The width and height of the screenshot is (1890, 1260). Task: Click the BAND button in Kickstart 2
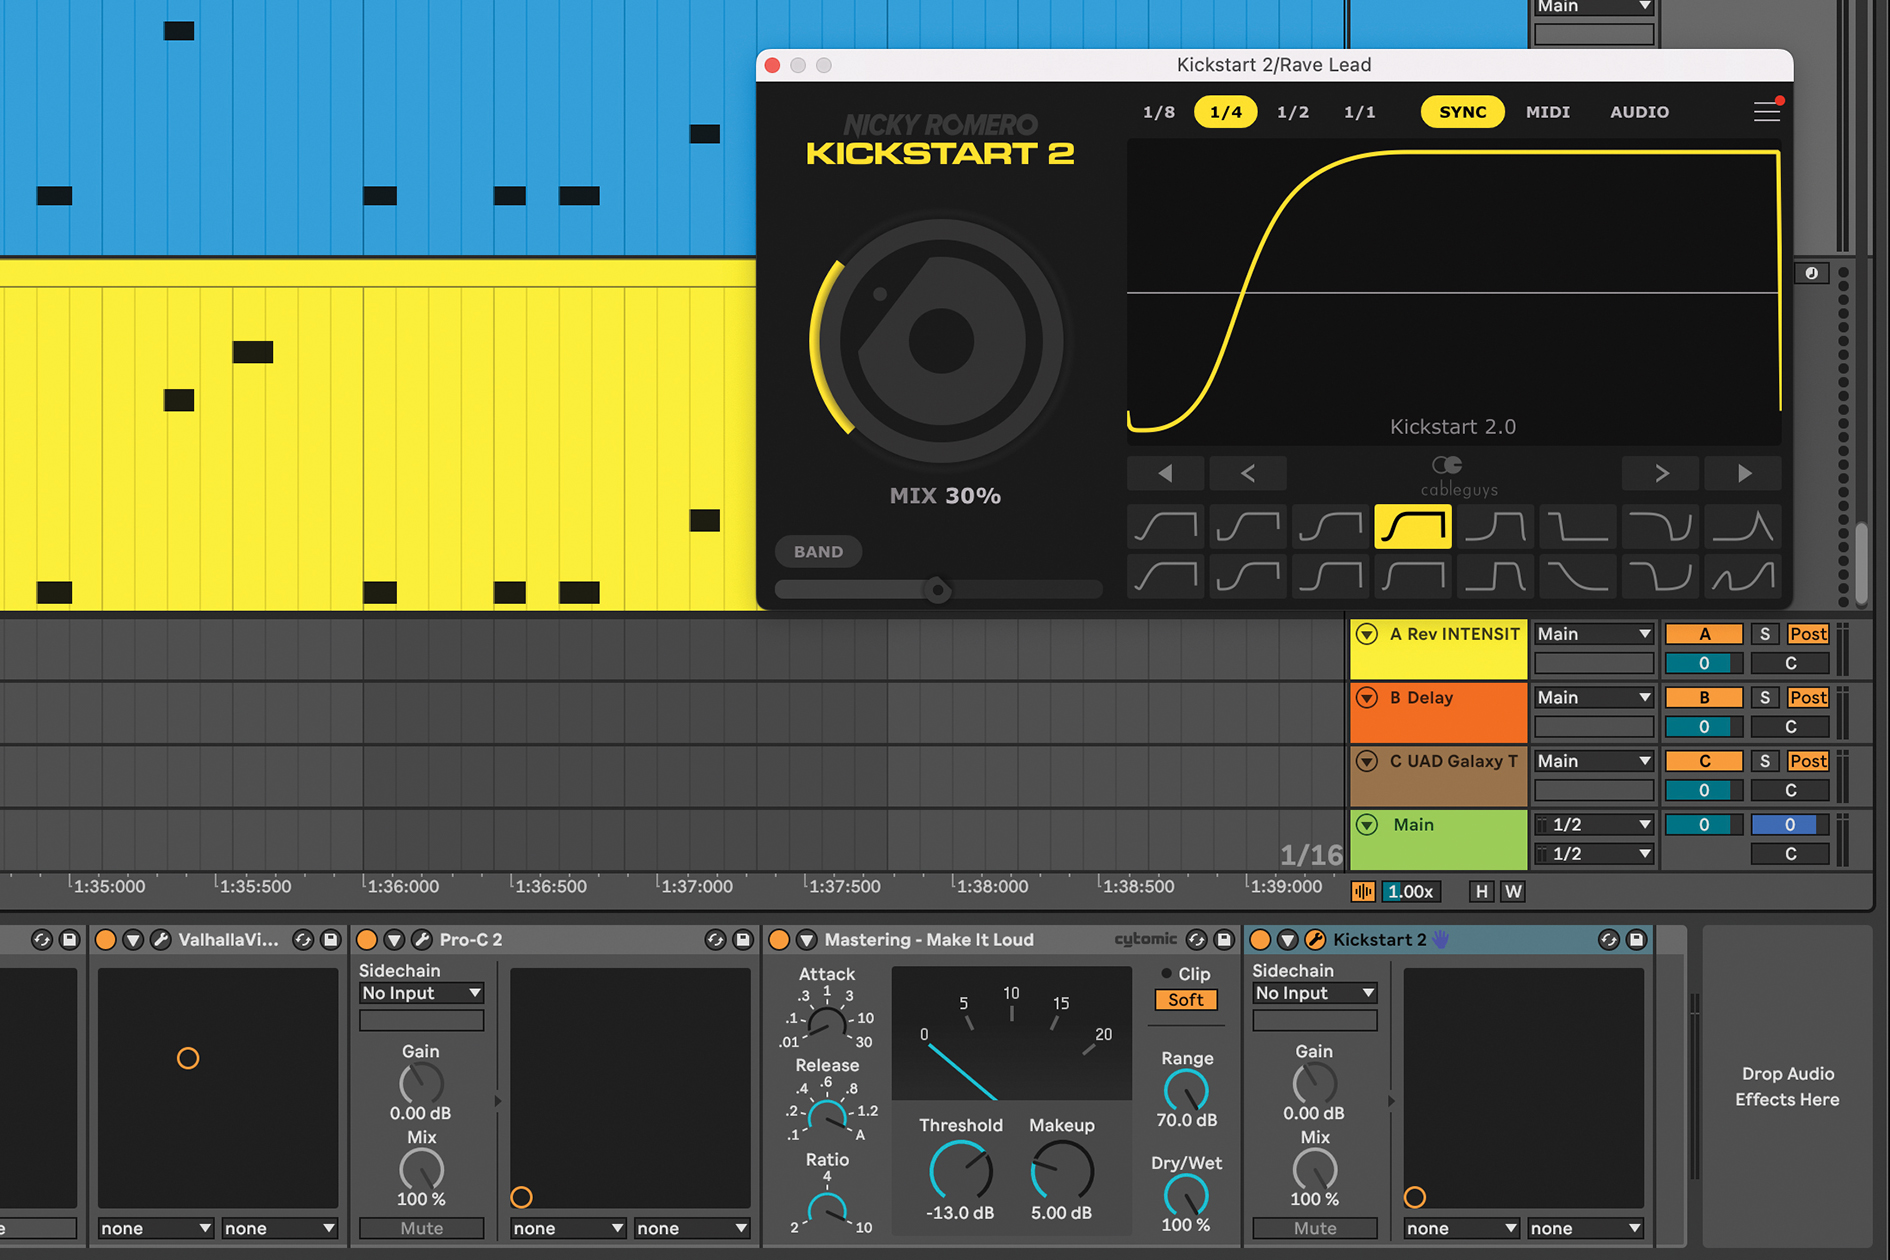818,551
